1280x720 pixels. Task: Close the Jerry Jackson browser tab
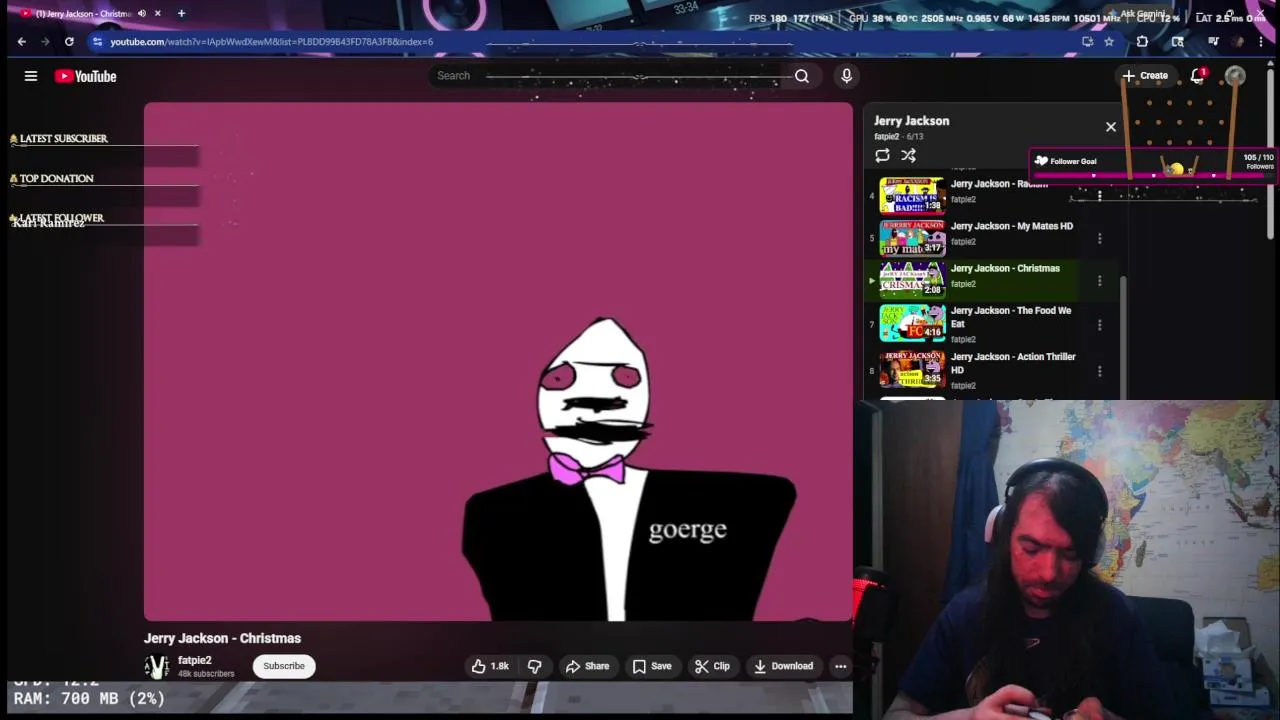coord(158,13)
